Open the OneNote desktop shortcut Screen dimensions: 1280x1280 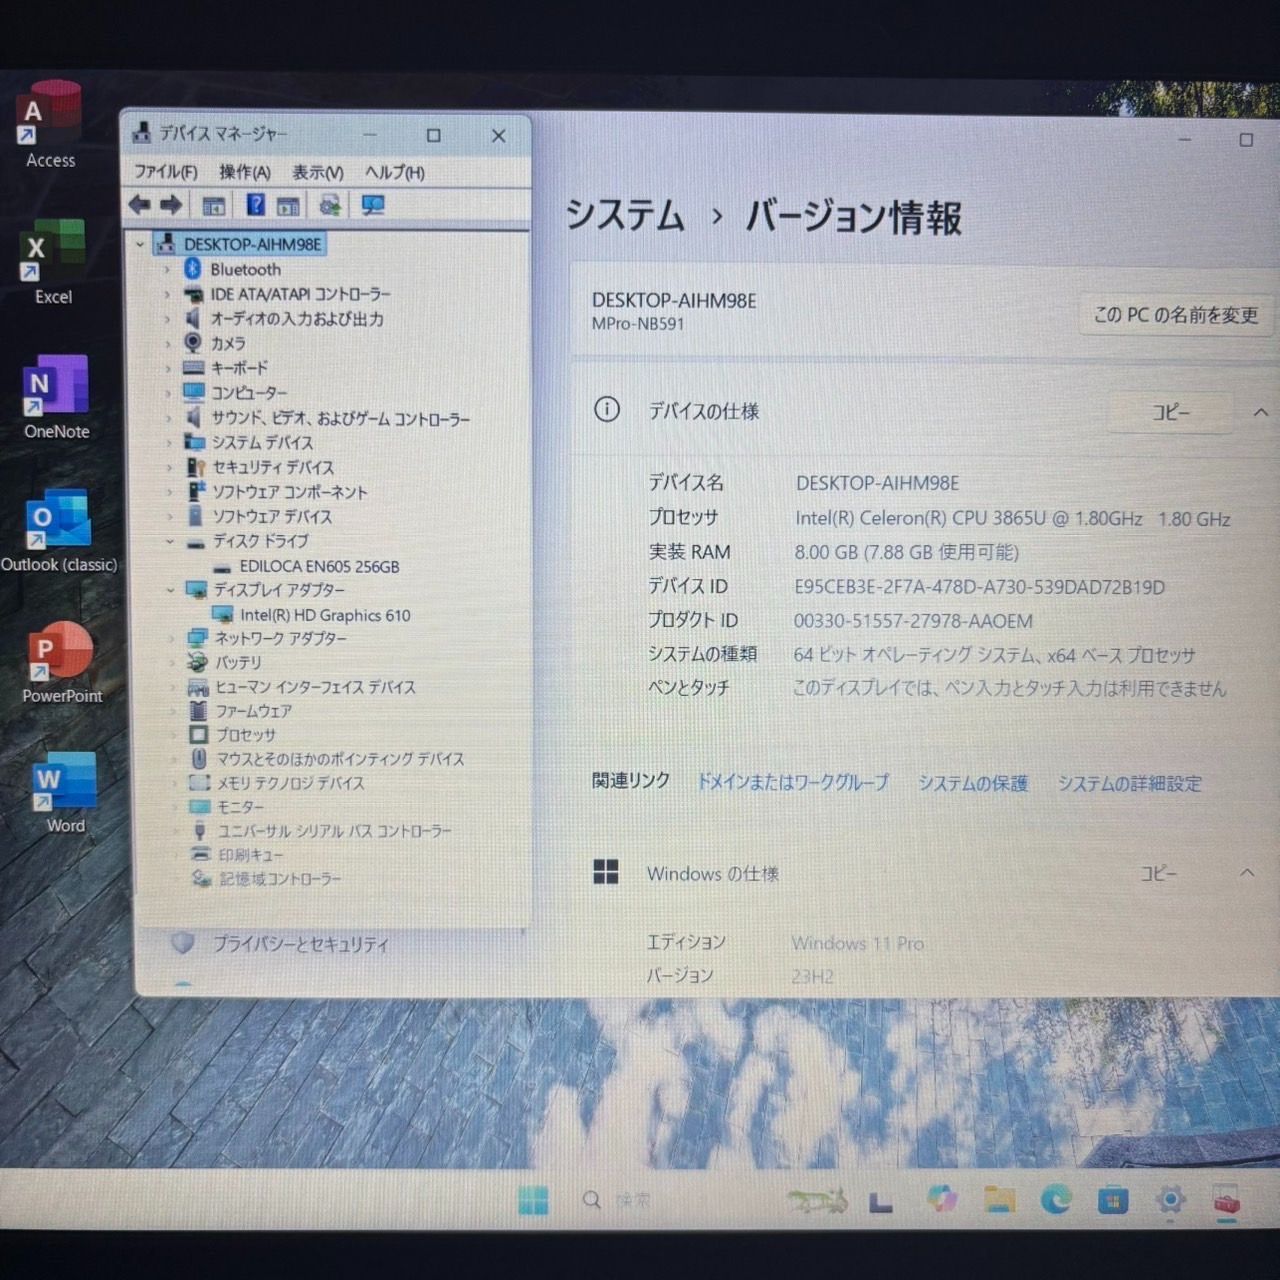pos(57,397)
